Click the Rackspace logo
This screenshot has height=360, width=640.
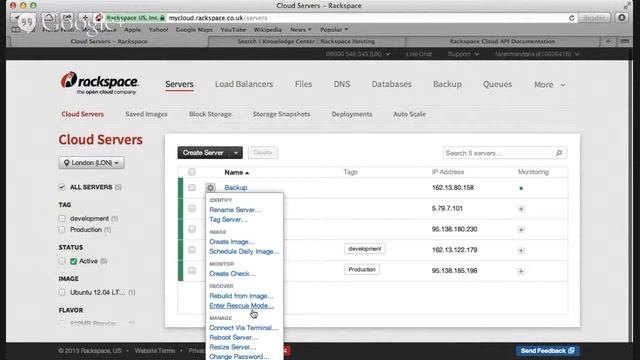coord(100,83)
